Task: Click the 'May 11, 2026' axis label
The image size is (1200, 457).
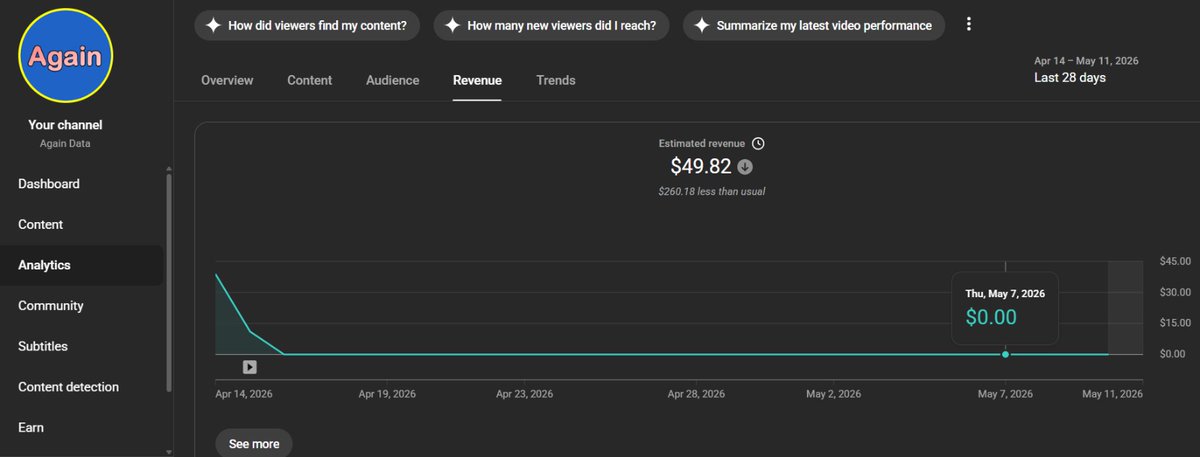Action: [x=1112, y=394]
